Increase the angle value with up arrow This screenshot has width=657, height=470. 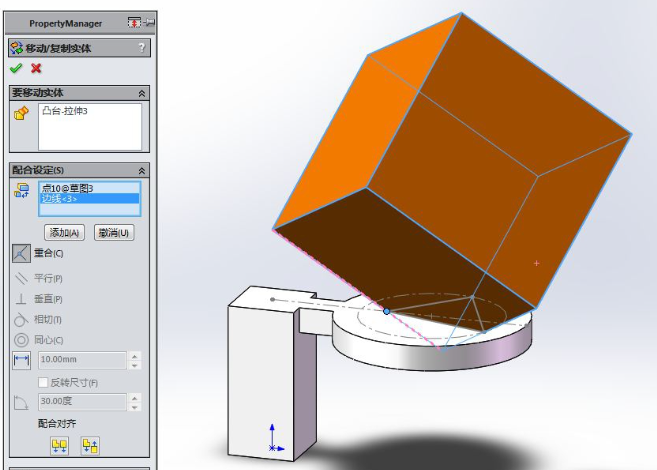[x=135, y=398]
